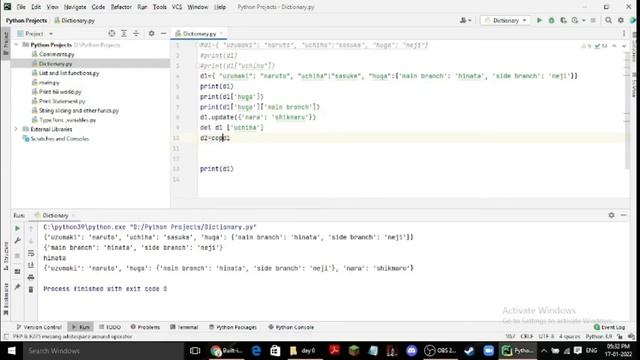Image resolution: width=640 pixels, height=360 pixels.
Task: Open CRLF line separator selector
Action: (x=527, y=337)
